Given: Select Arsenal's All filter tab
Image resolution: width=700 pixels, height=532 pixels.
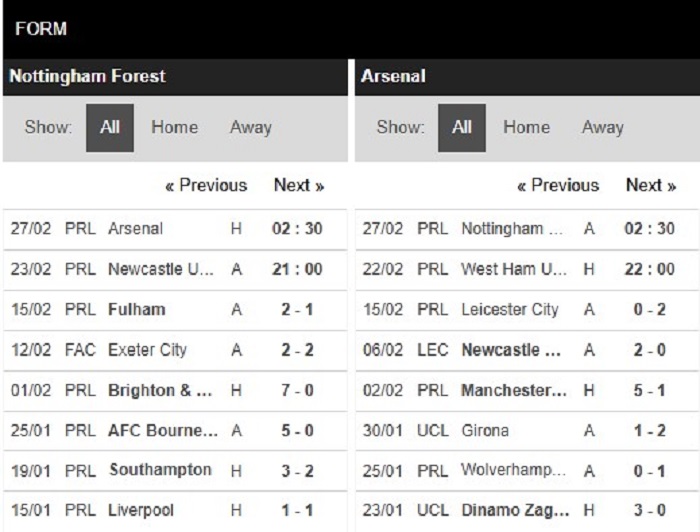Looking at the screenshot, I should 462,128.
